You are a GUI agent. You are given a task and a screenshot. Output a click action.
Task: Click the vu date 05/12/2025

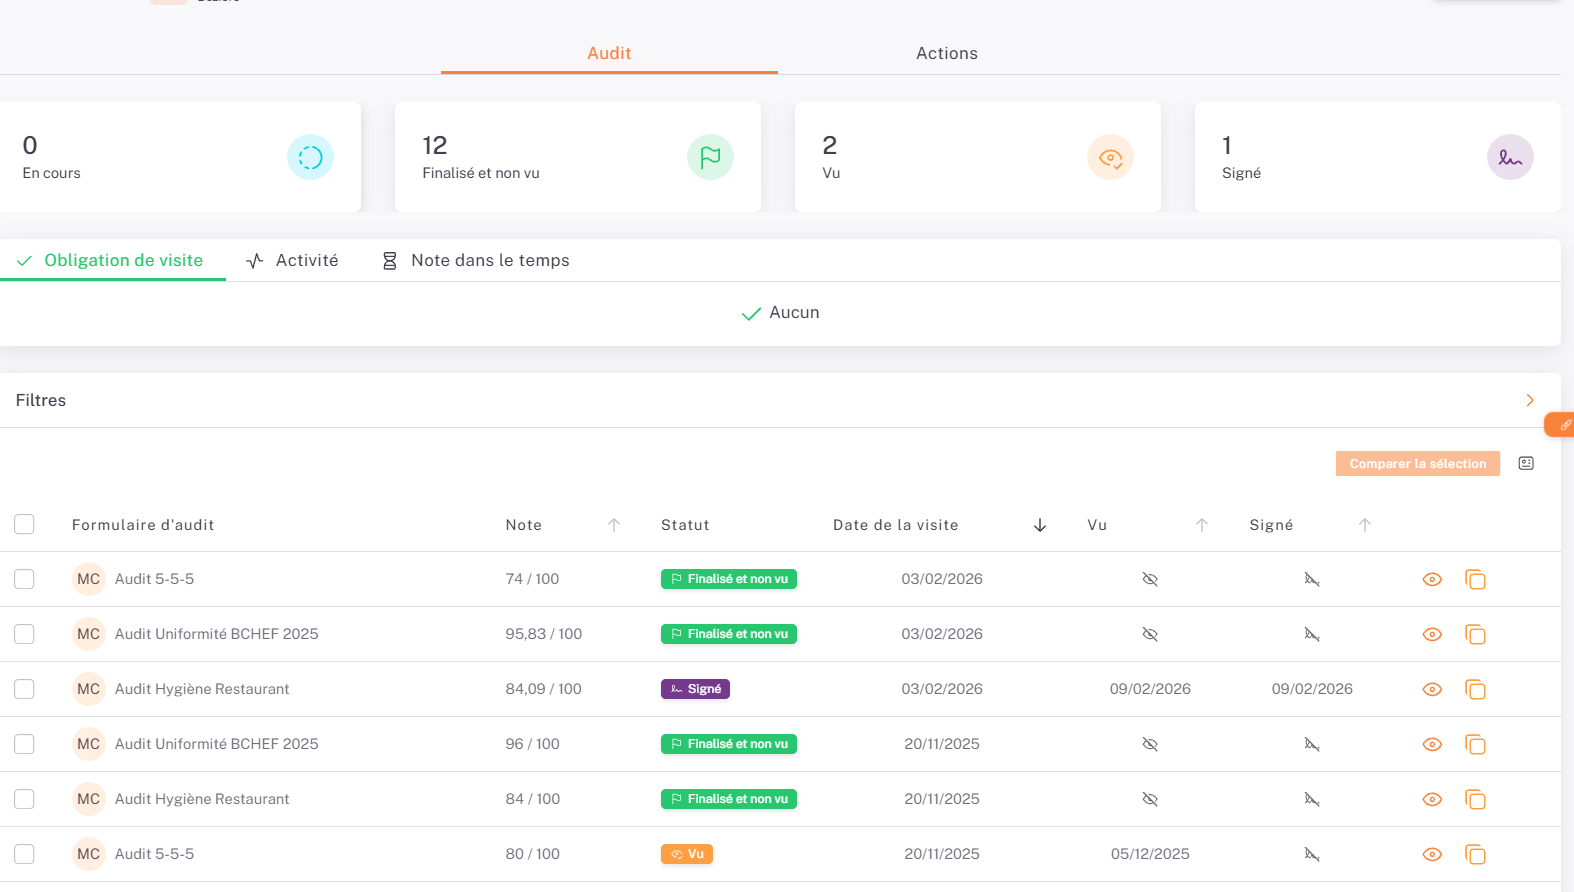point(1150,854)
